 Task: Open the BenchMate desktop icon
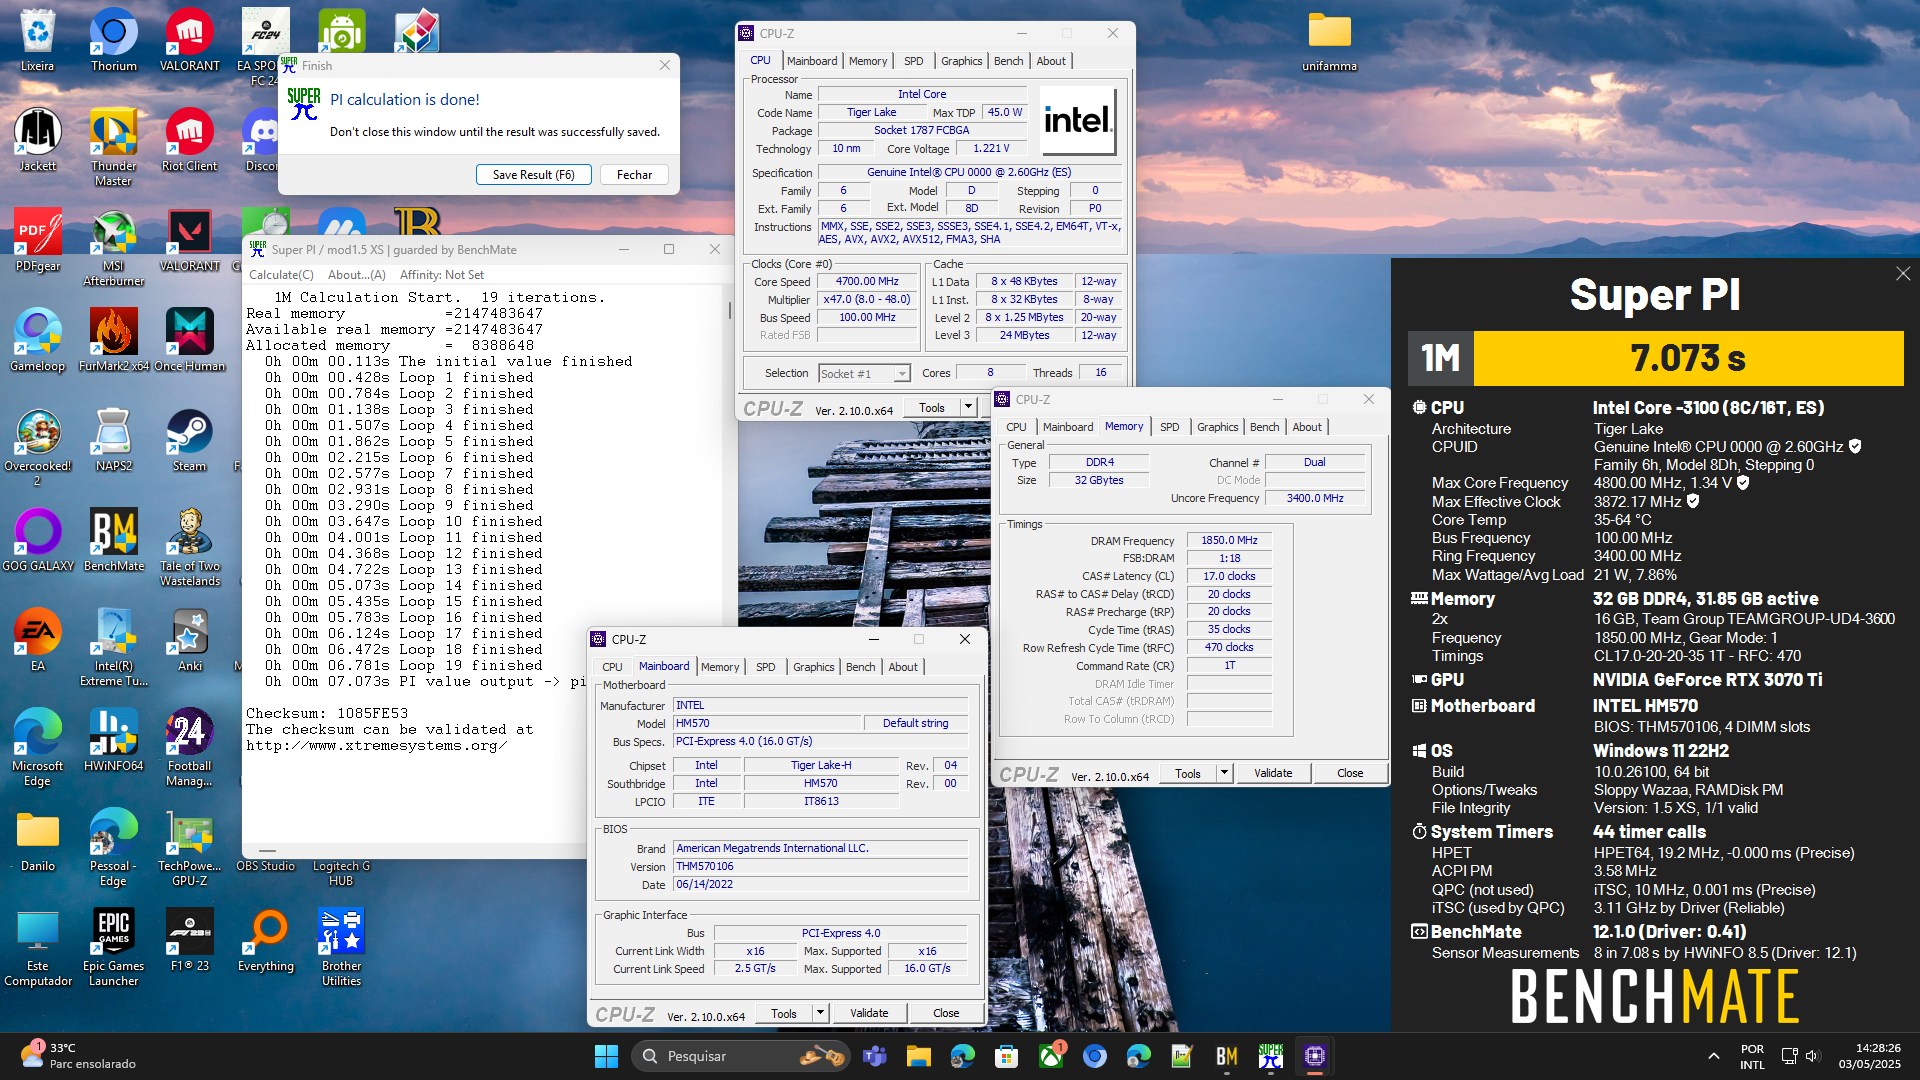click(114, 540)
